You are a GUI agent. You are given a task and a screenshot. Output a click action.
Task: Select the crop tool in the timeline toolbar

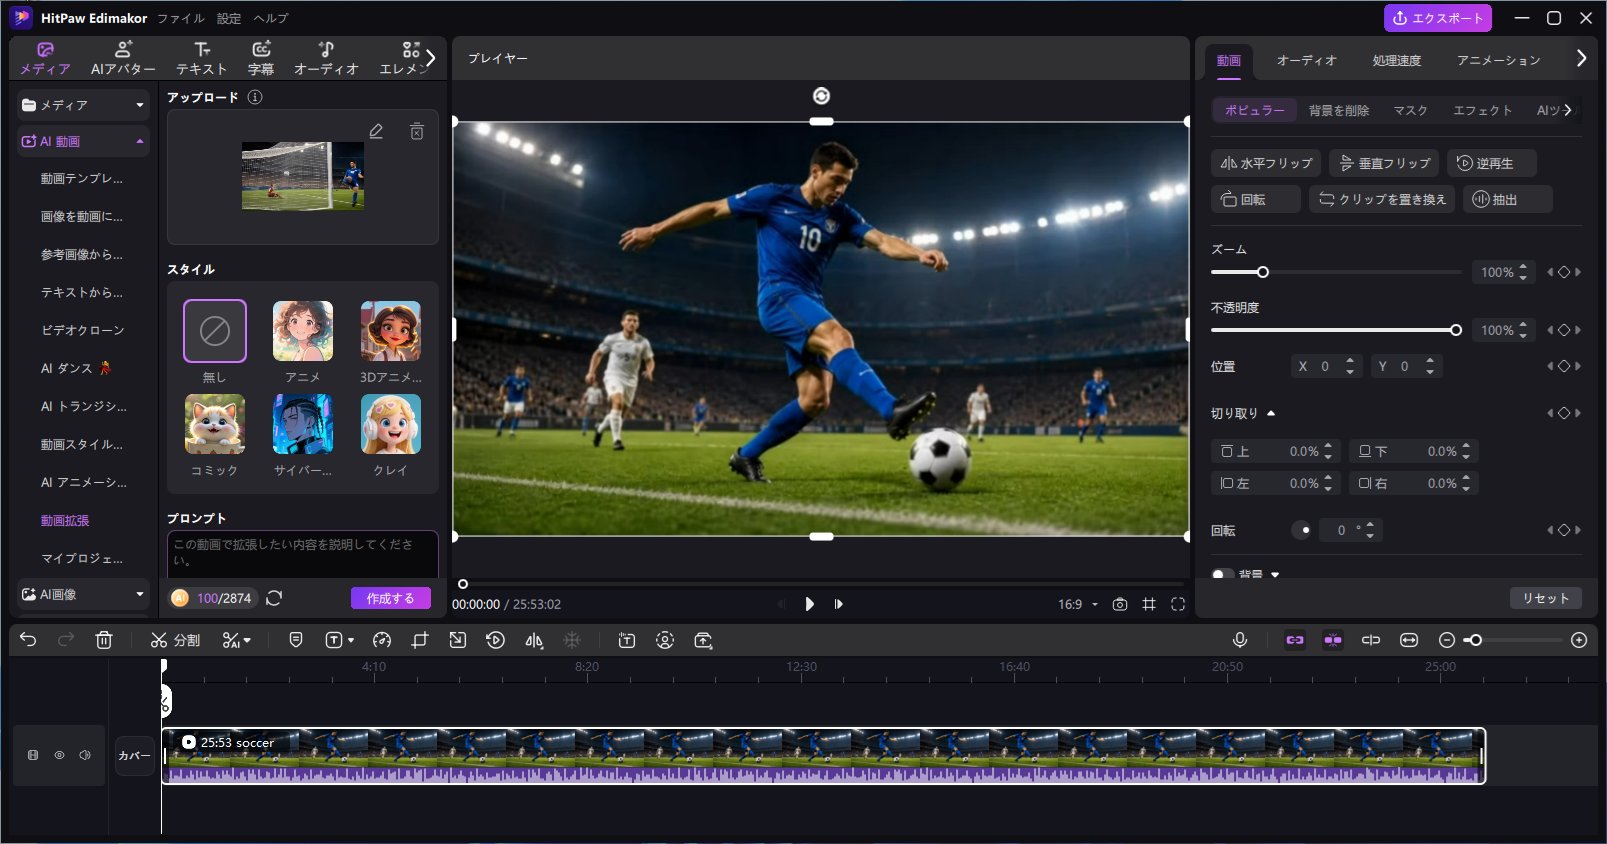click(420, 640)
